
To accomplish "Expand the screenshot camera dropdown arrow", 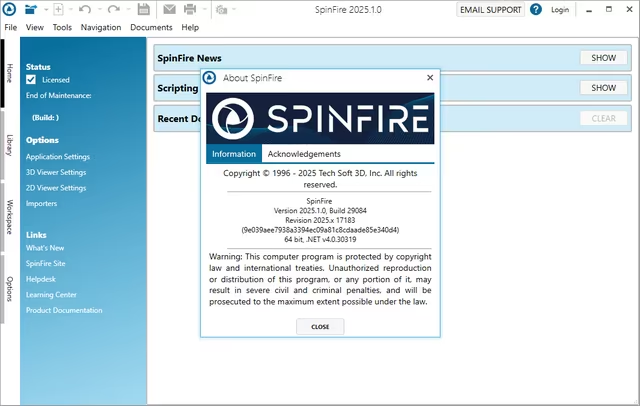I will [x=234, y=9].
